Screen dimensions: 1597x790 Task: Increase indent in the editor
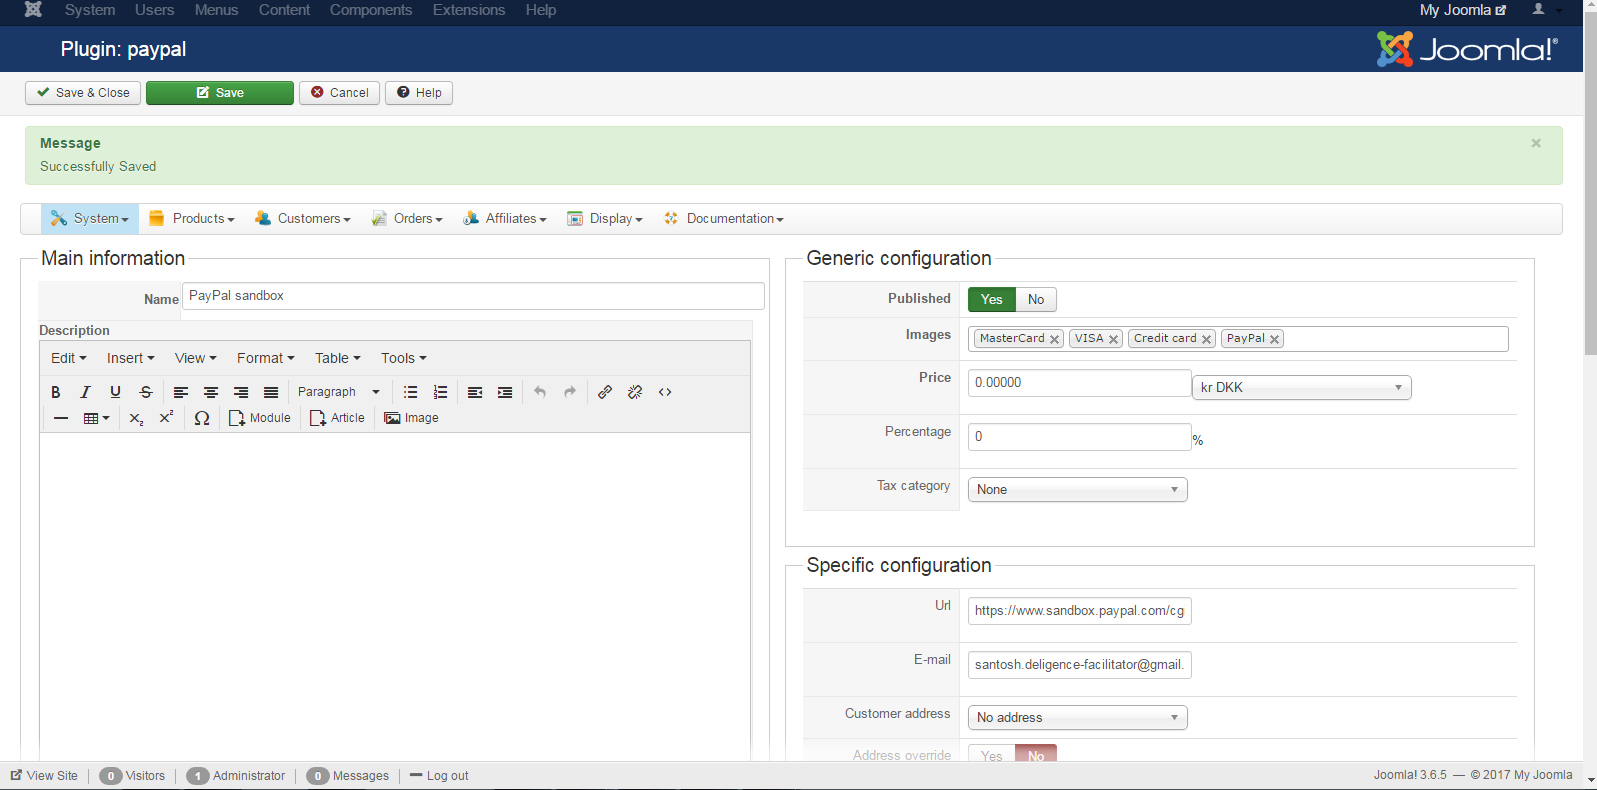pyautogui.click(x=505, y=392)
